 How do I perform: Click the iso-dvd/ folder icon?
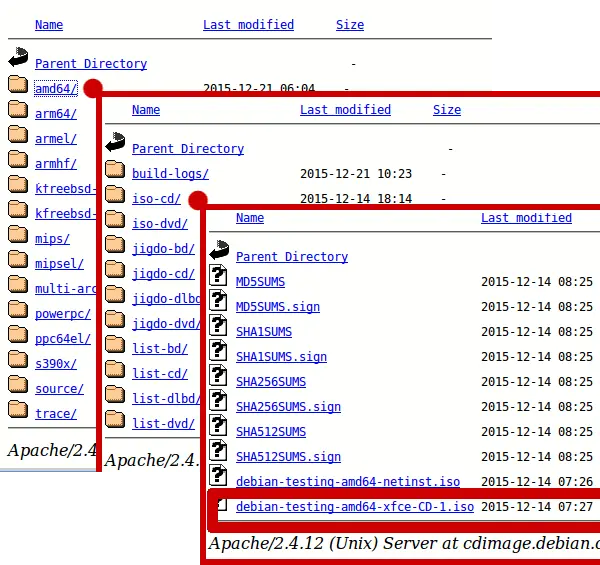pyautogui.click(x=115, y=220)
